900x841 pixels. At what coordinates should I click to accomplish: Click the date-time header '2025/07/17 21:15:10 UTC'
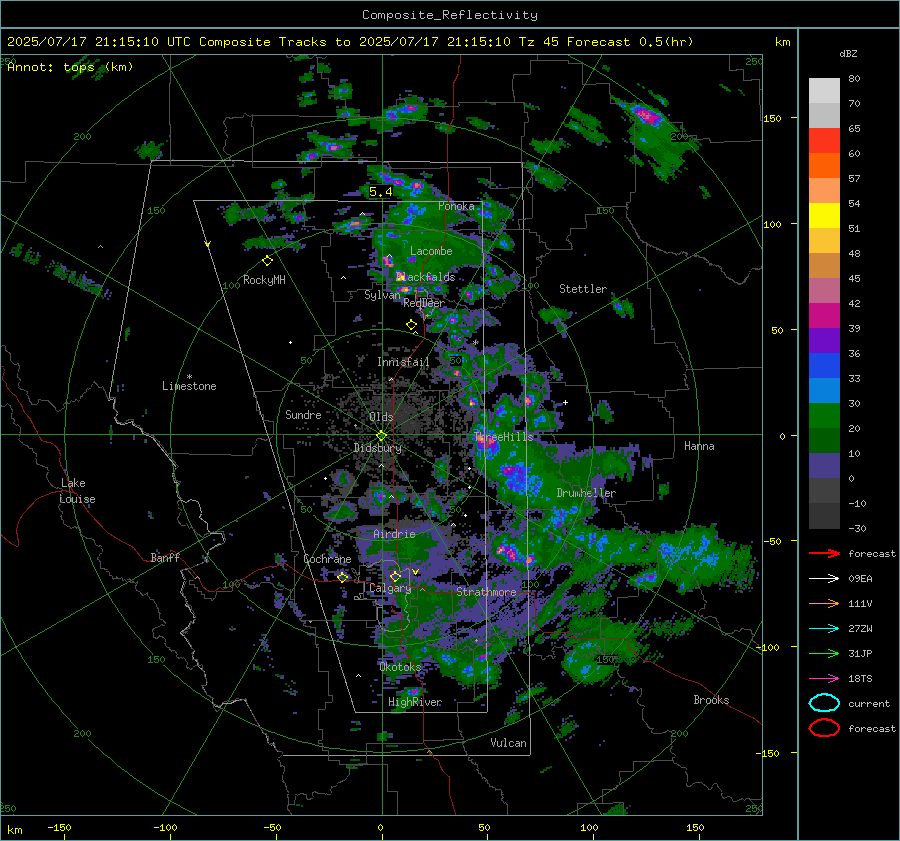tap(99, 42)
